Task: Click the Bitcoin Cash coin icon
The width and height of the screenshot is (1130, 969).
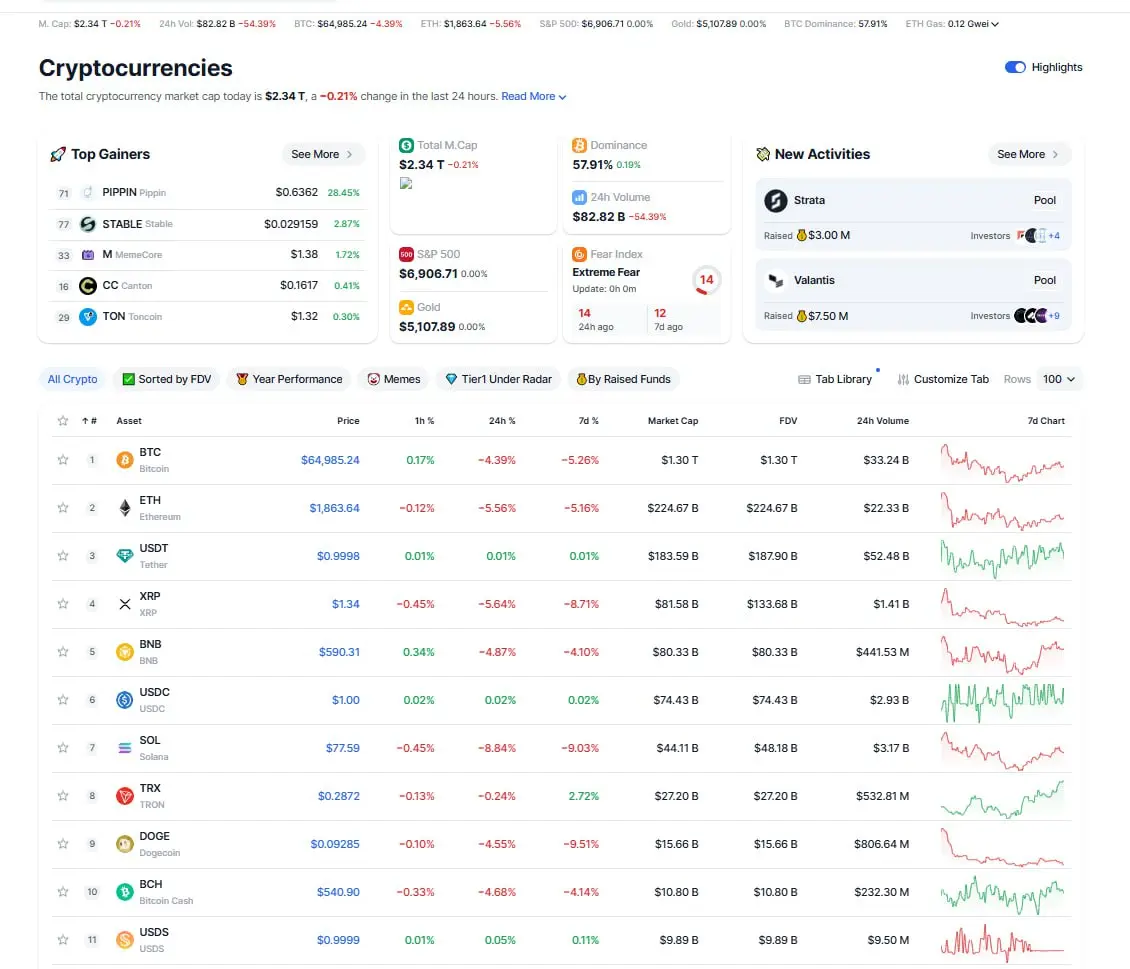Action: coord(125,892)
